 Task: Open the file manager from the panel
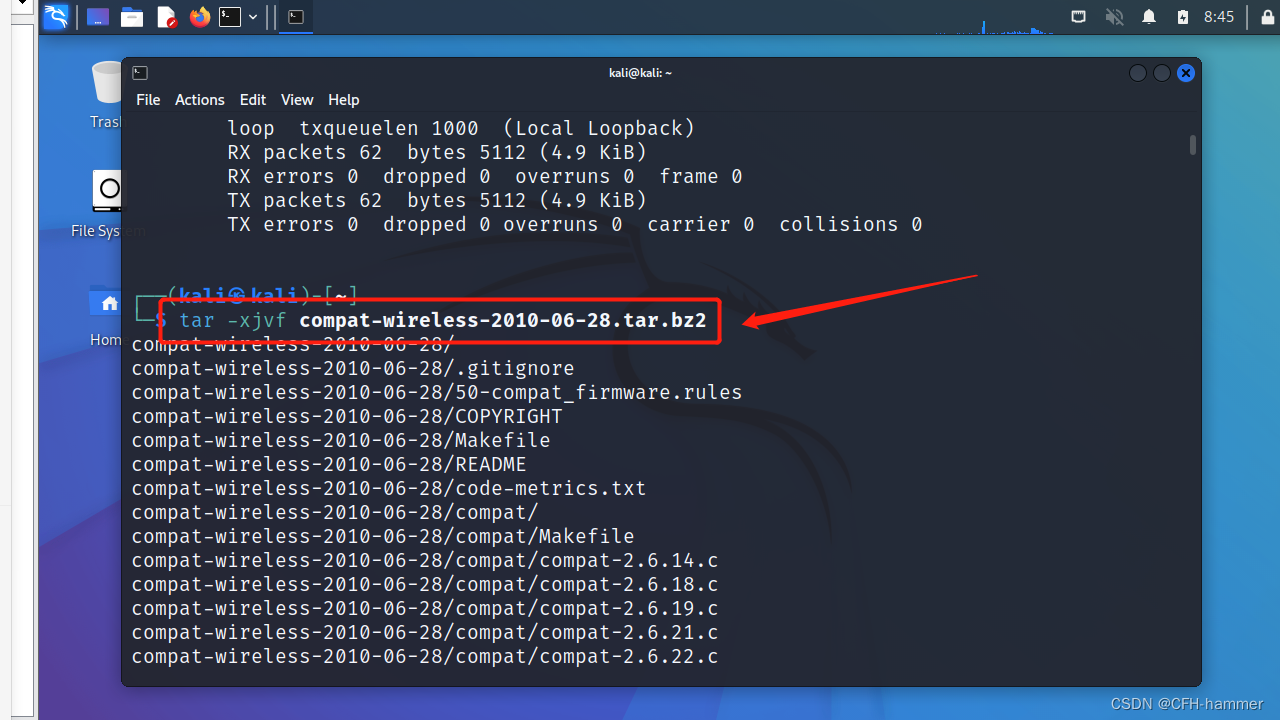coord(131,17)
